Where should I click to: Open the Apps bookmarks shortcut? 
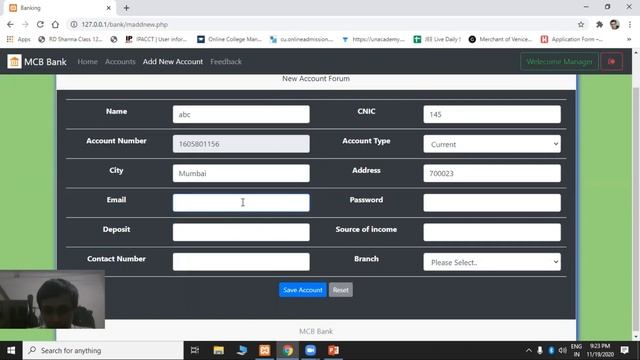(18, 39)
